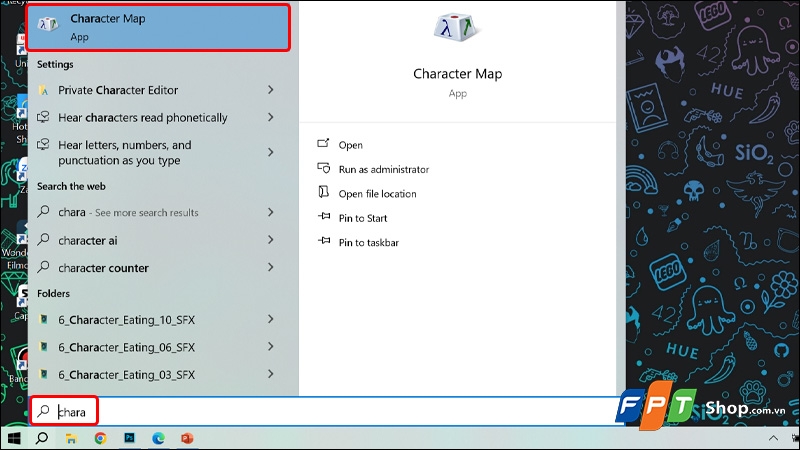Click search icon beside 'character ai'

pos(44,239)
